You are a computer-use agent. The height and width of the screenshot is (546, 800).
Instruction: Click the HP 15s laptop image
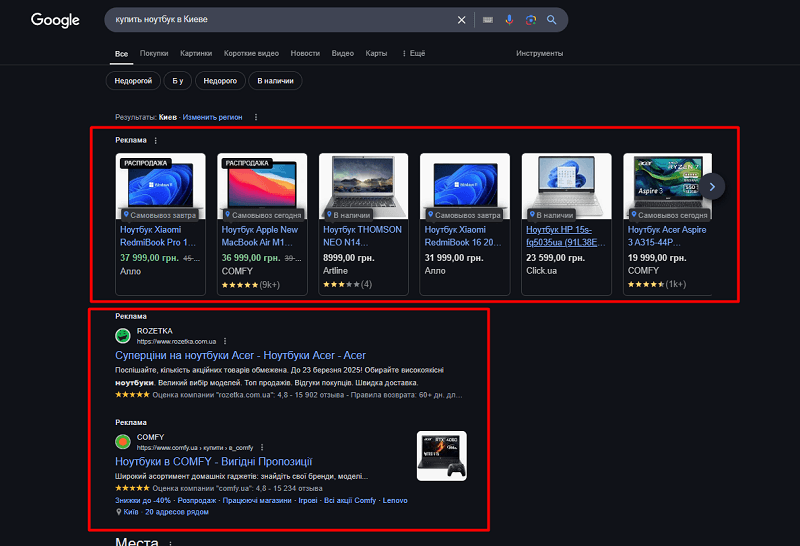(566, 186)
